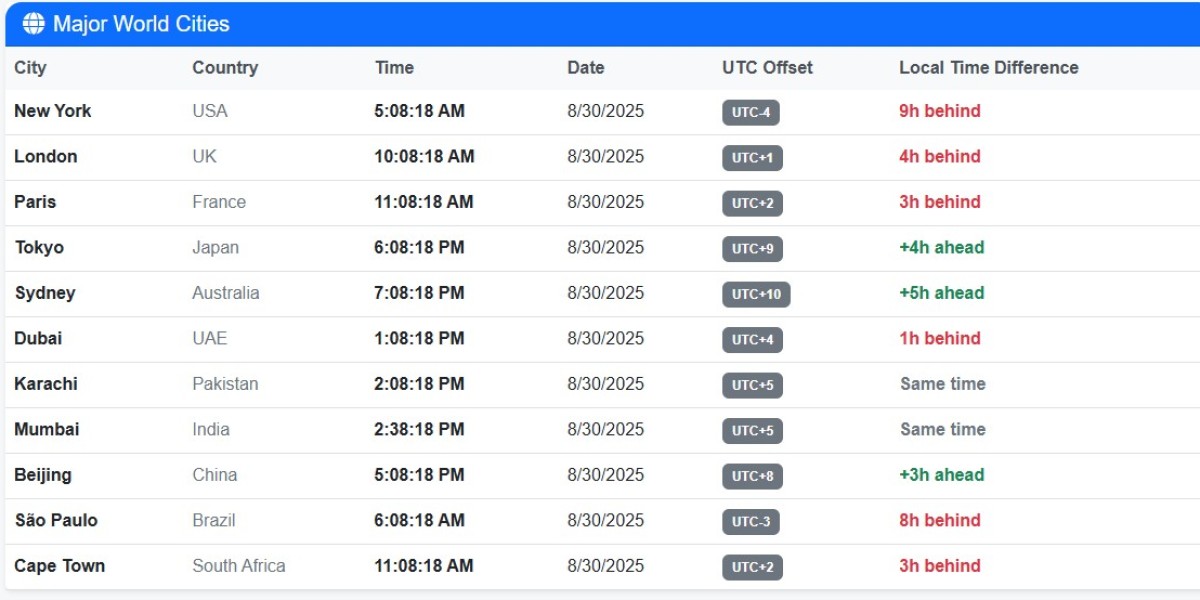The width and height of the screenshot is (1200, 600).
Task: Select the Same time label for Karachi
Action: [x=942, y=384]
